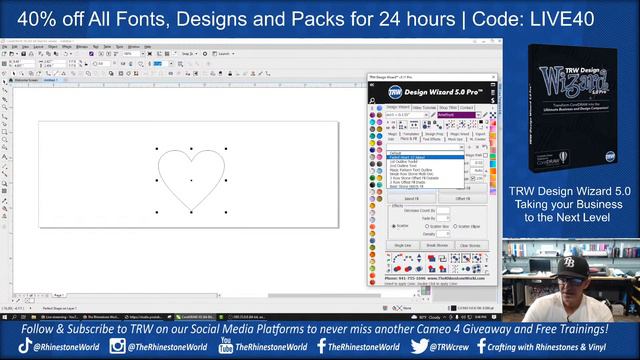Click the dollar sign icon in the Design Wizard
Viewport: 640px width, 360px height.
tap(493, 100)
